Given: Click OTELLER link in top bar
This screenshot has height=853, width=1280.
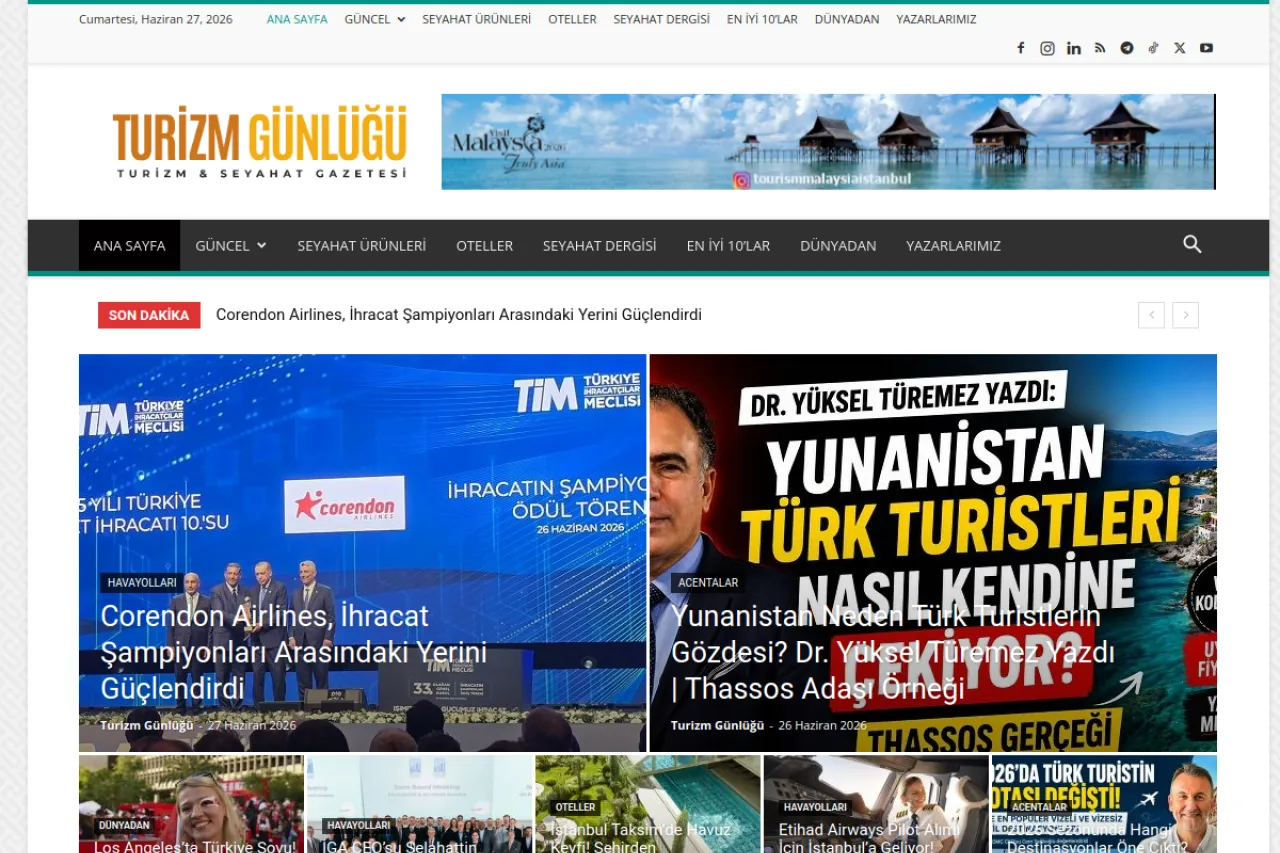Looking at the screenshot, I should 572,19.
